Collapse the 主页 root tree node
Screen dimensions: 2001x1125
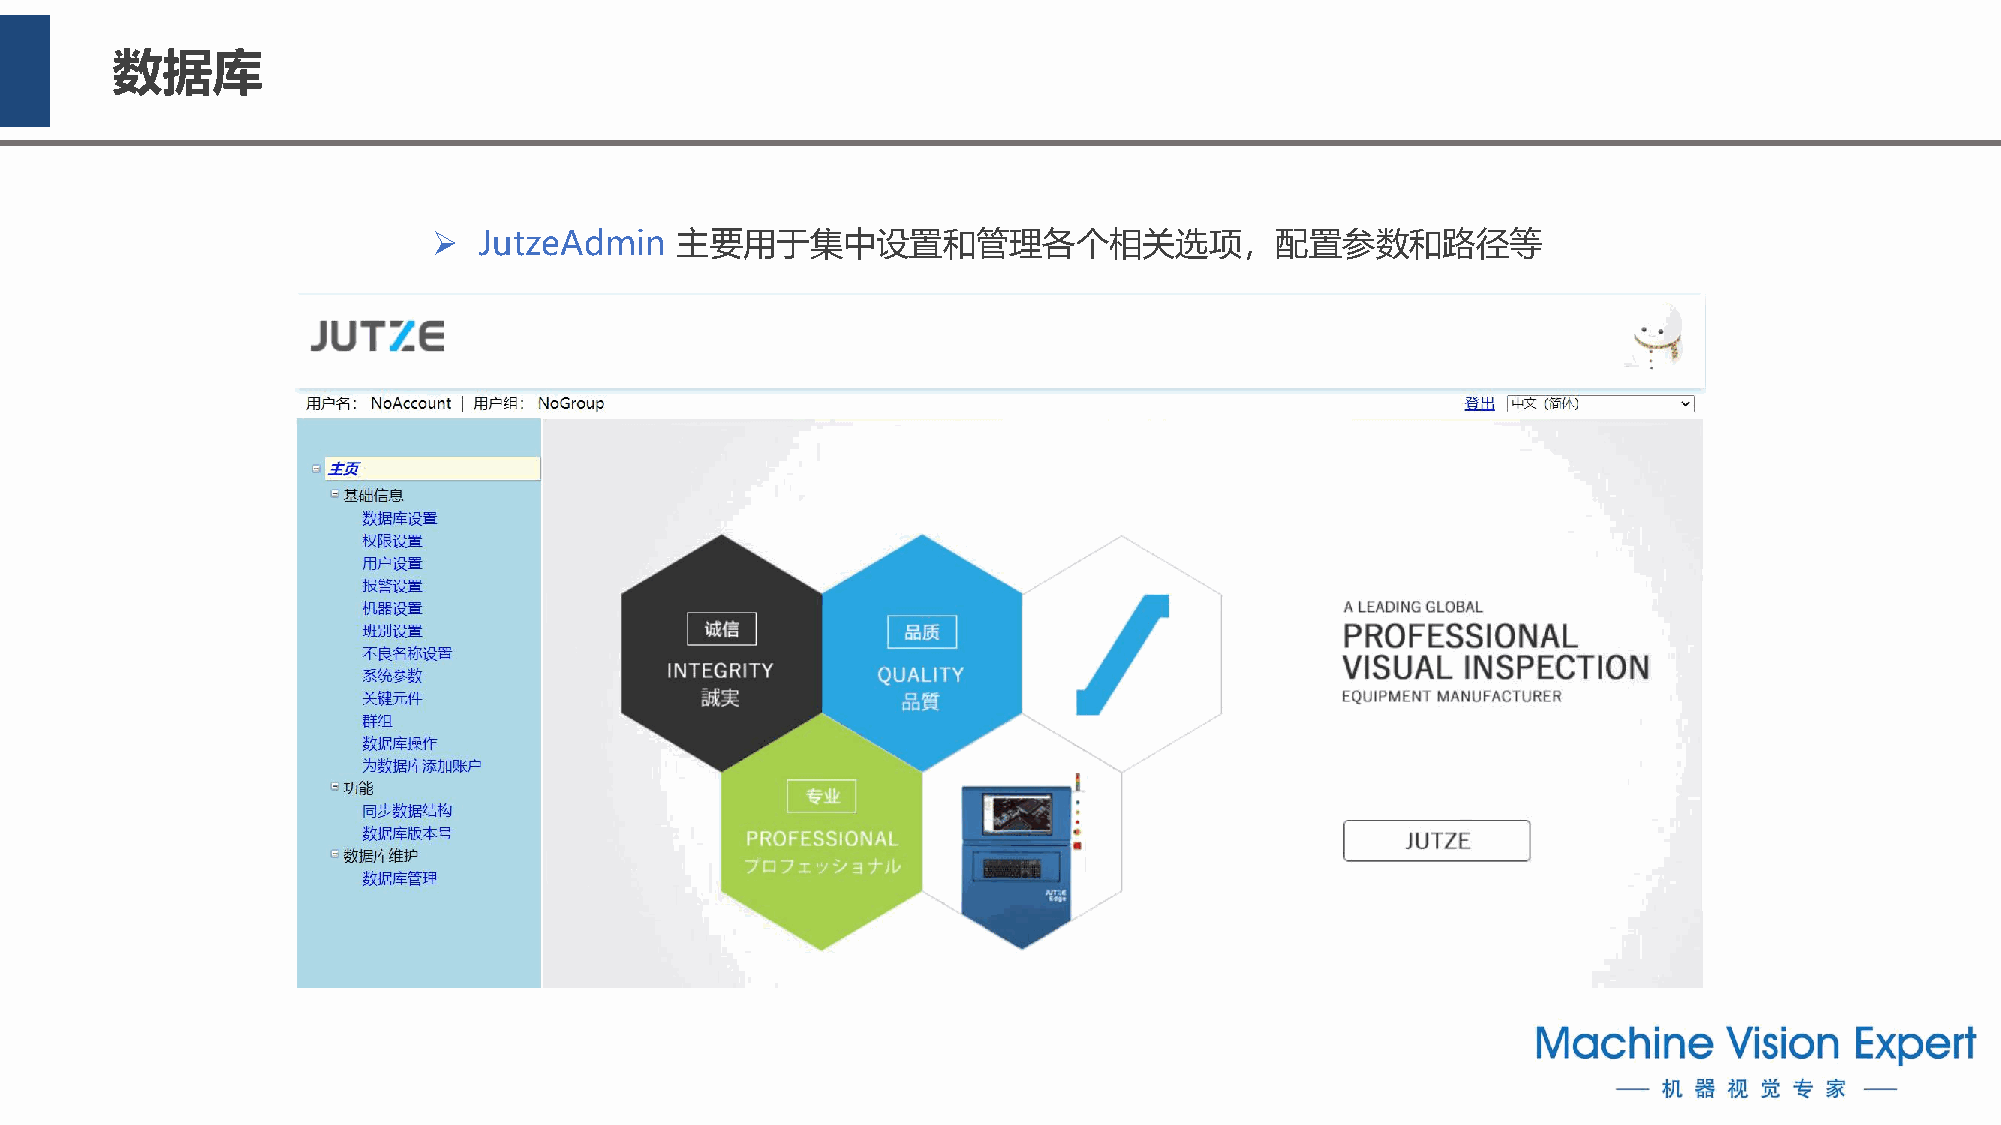tap(316, 469)
